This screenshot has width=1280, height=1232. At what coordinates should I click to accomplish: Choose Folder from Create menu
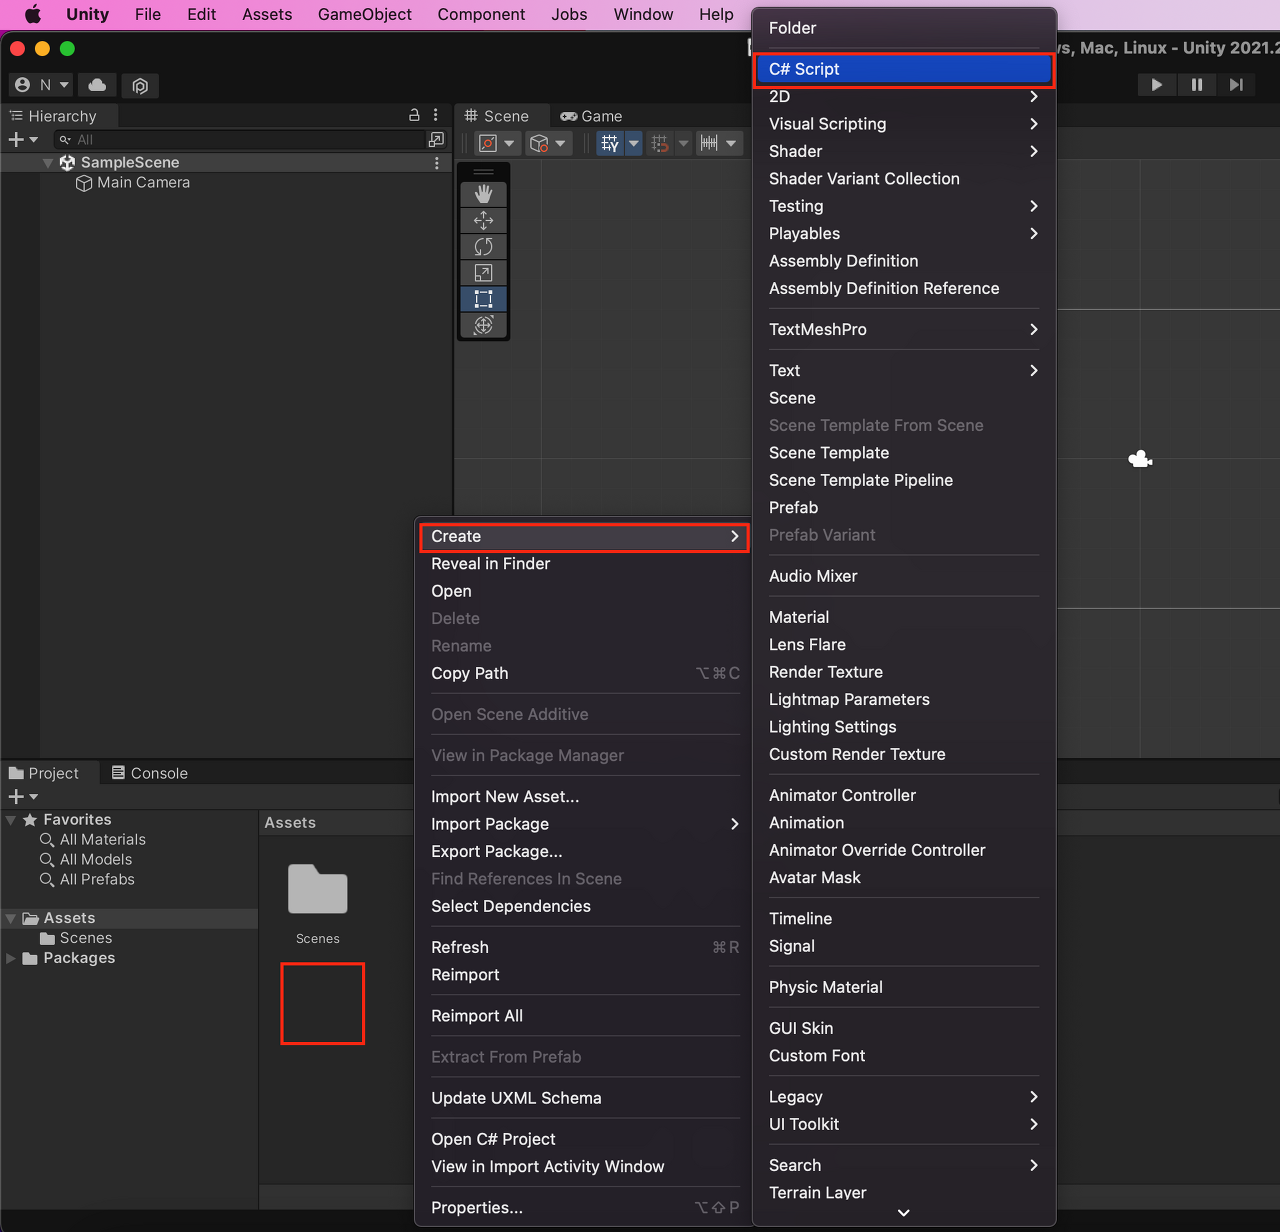[x=904, y=28]
